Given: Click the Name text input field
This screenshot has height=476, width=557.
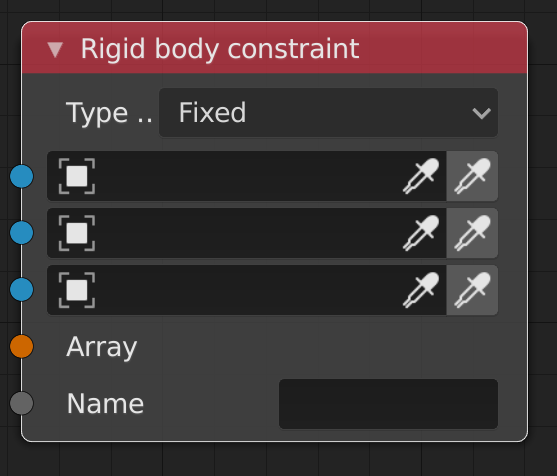Looking at the screenshot, I should coord(388,404).
